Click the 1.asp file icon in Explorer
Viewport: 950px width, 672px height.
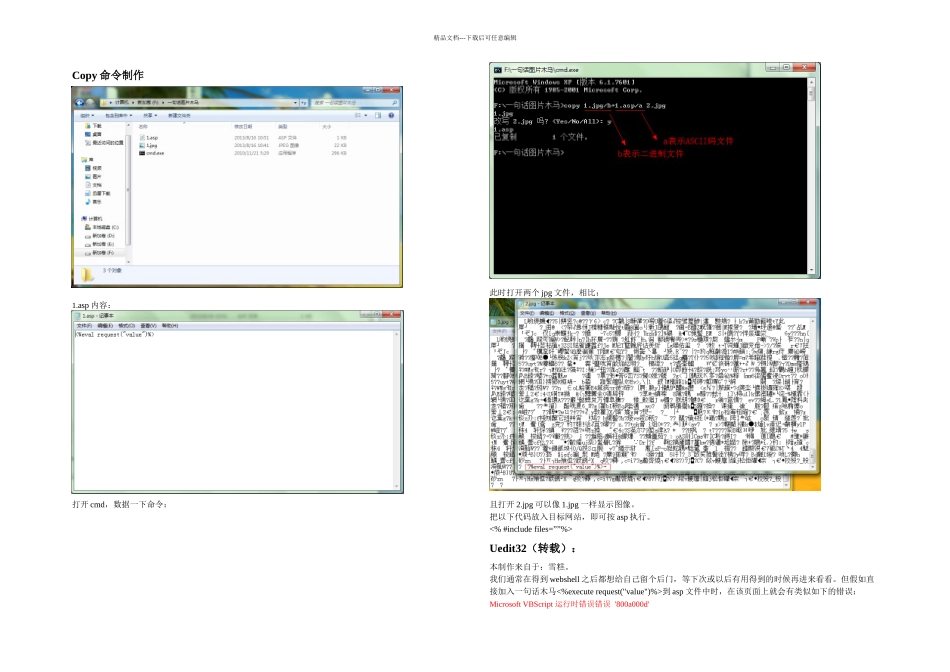(x=142, y=138)
